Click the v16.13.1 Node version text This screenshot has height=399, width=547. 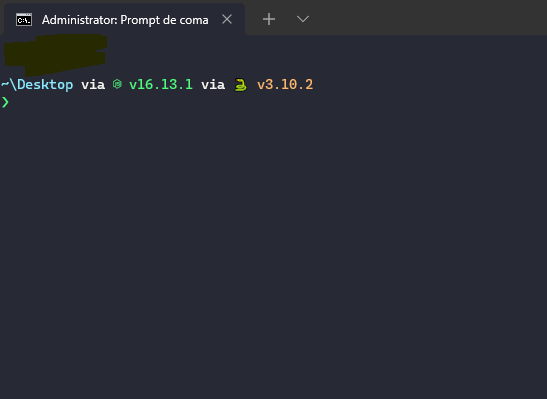point(161,84)
